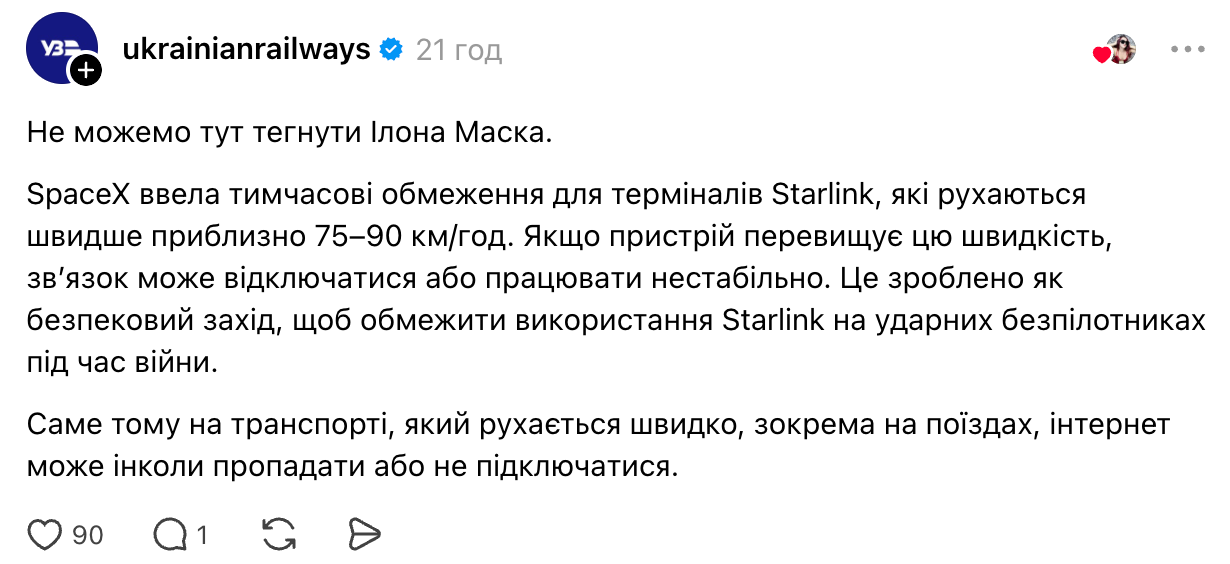Screen dimensions: 1230x564
Task: Click the blue verified checkmark badge
Action: (x=391, y=49)
